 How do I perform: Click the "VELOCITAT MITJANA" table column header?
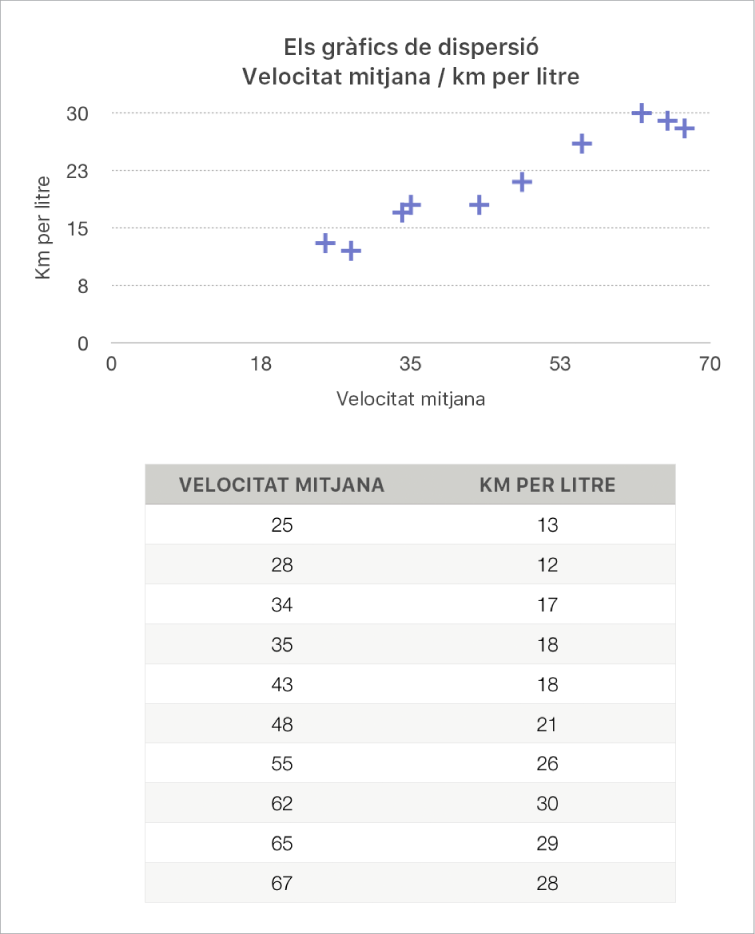click(x=282, y=485)
